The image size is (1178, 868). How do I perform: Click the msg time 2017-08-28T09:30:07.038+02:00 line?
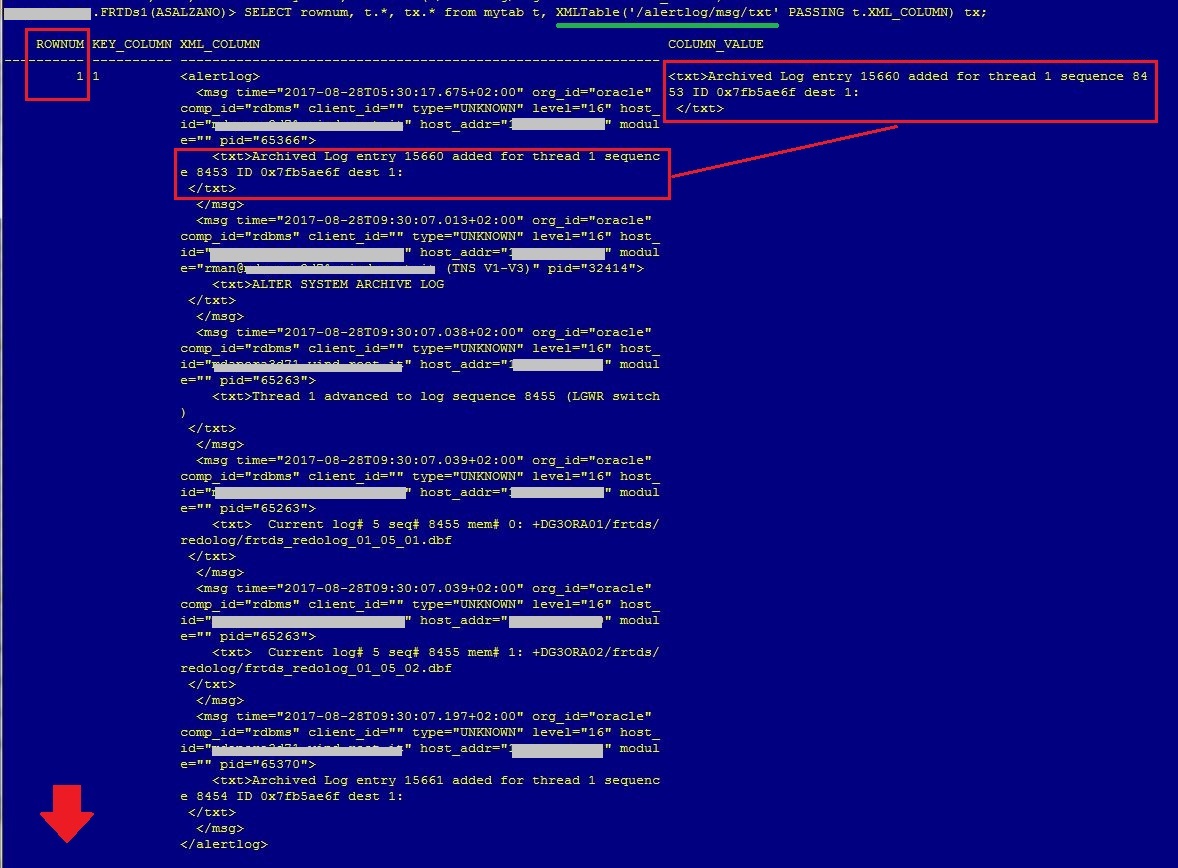click(x=424, y=333)
